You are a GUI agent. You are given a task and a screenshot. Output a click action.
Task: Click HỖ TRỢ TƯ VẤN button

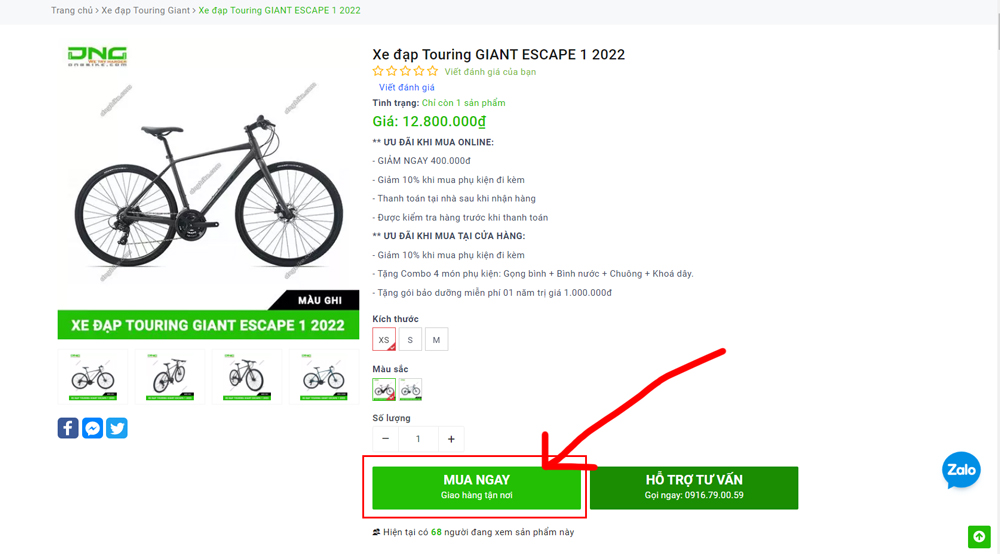[694, 487]
